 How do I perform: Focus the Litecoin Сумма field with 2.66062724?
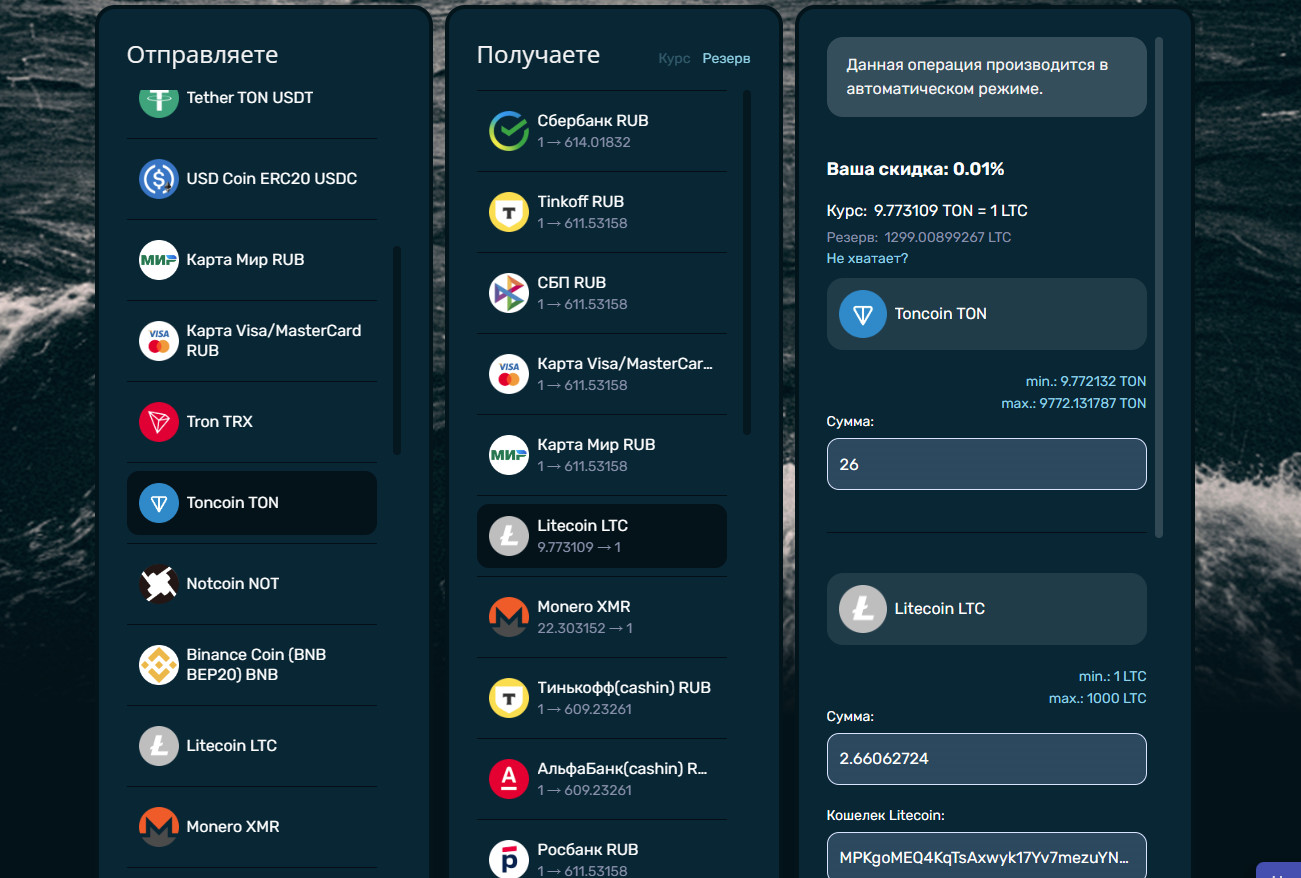coord(986,759)
